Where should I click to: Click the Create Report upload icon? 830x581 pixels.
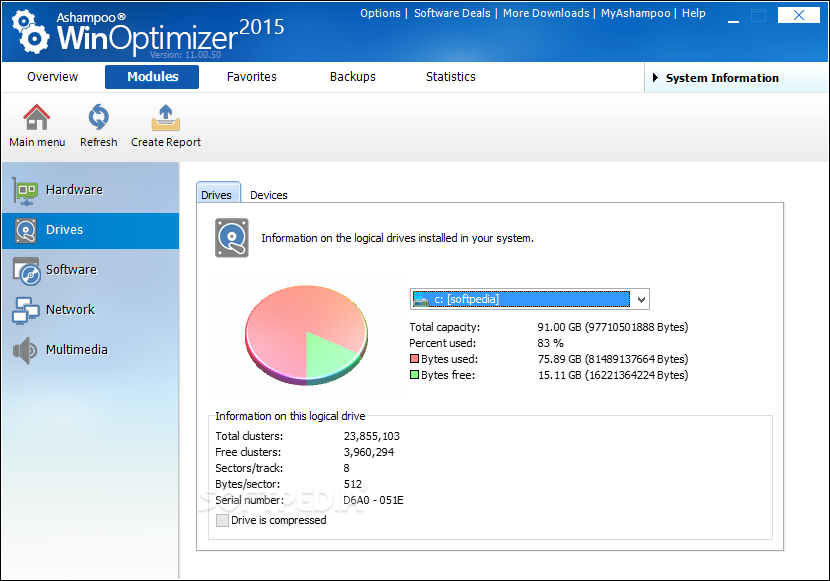(166, 117)
